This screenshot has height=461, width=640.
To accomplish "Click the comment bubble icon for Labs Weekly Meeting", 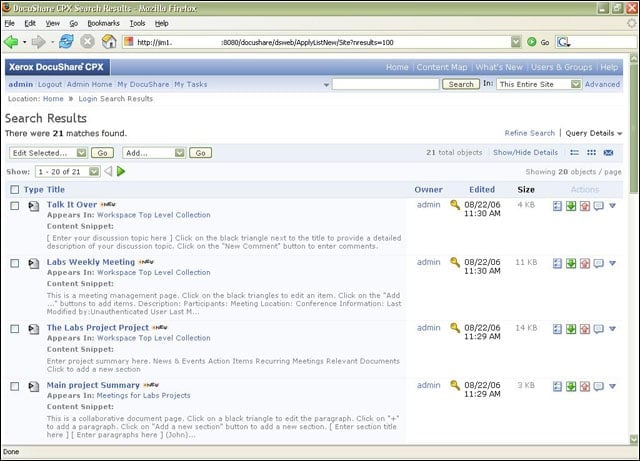I will pos(598,263).
